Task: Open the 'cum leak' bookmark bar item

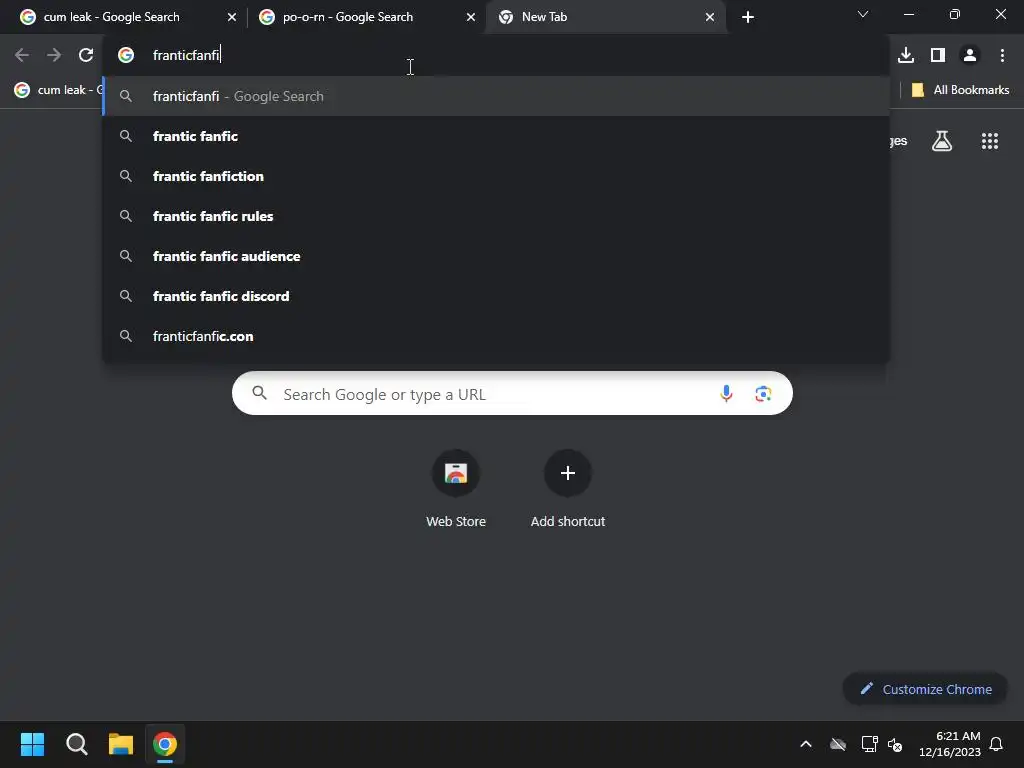Action: click(59, 90)
